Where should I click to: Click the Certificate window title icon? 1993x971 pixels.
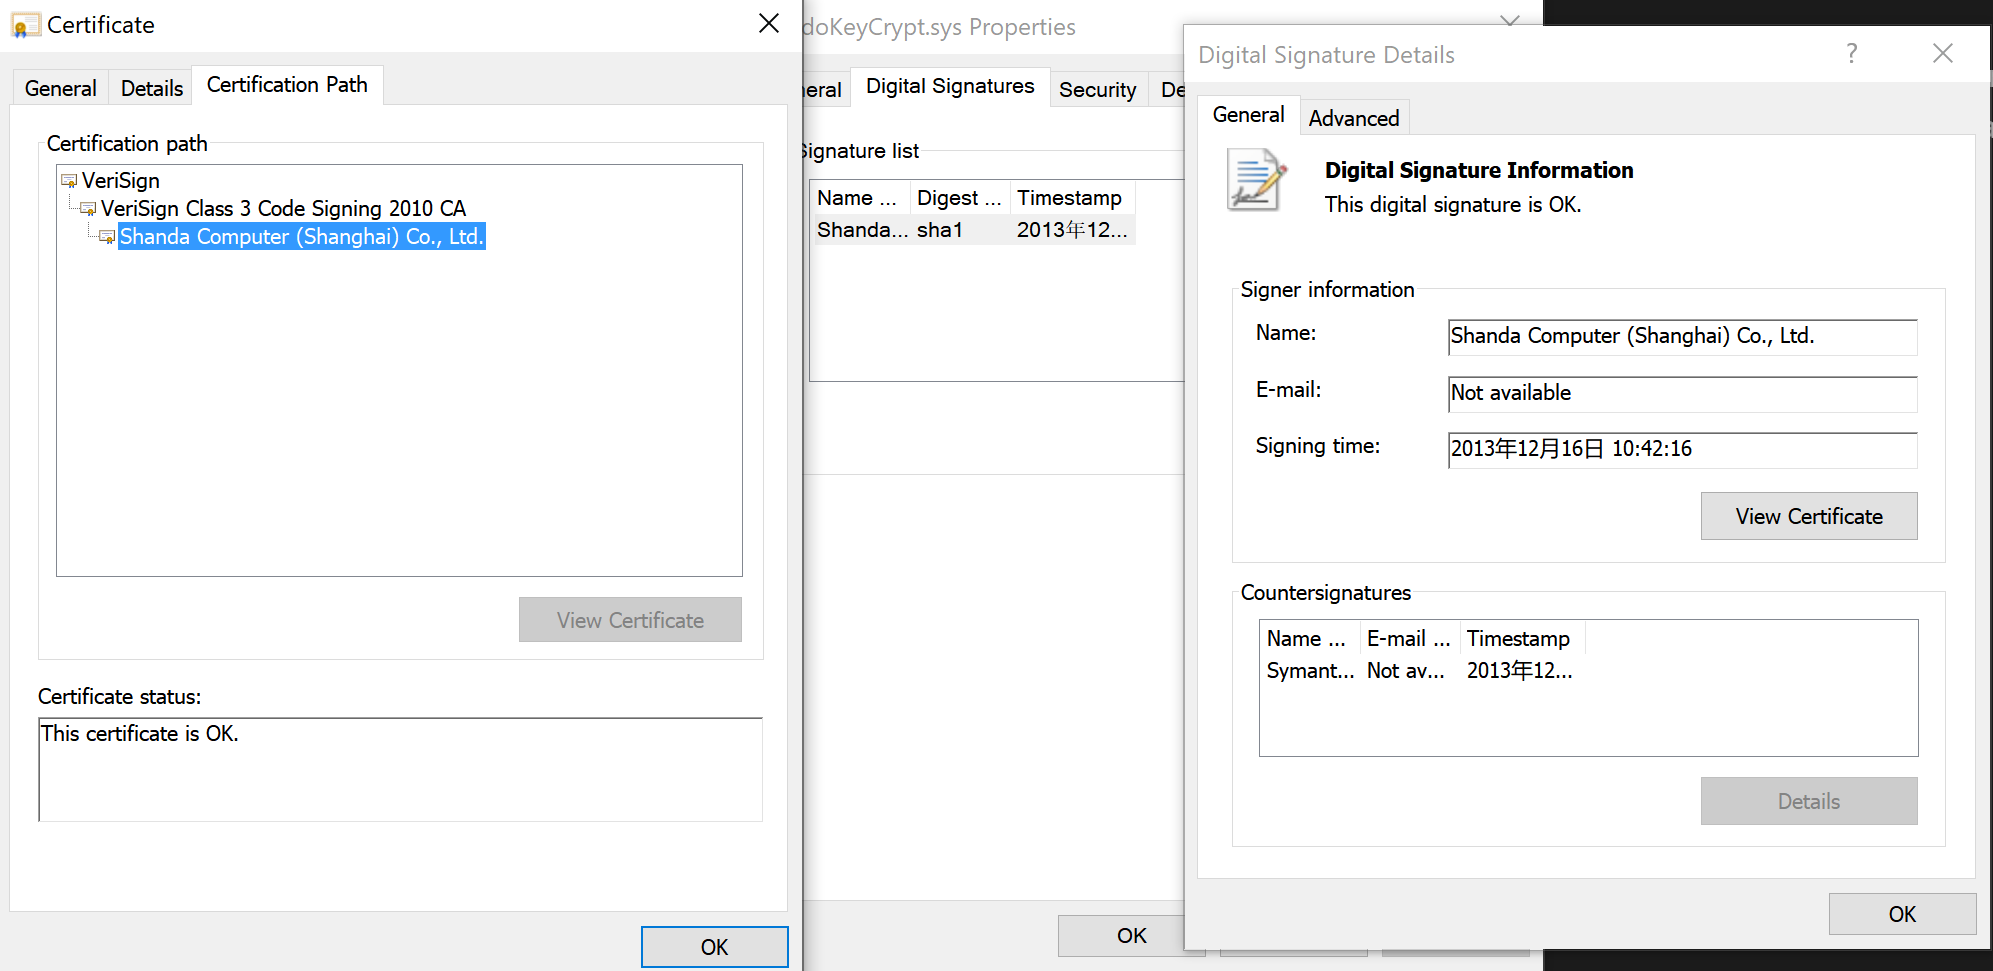click(26, 25)
